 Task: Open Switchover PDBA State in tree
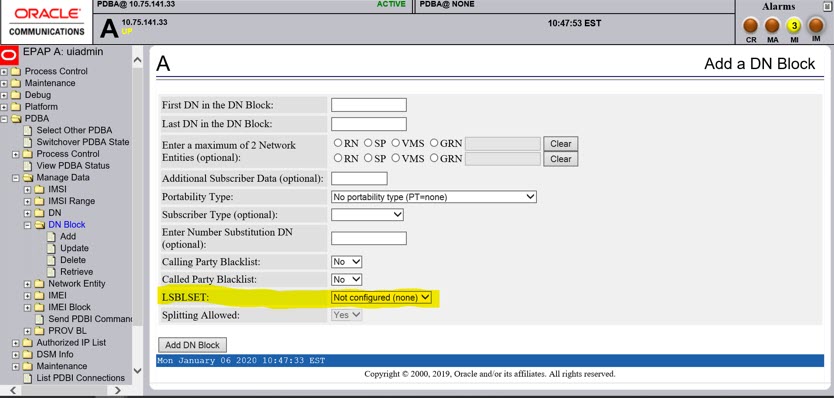(82, 142)
